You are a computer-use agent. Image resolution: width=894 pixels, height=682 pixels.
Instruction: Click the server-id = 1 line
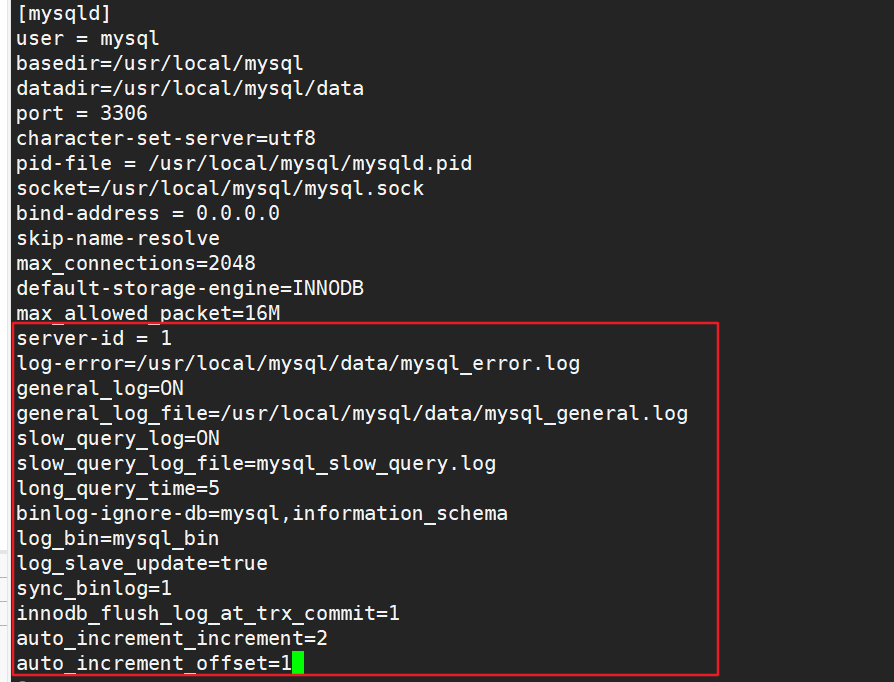[94, 339]
